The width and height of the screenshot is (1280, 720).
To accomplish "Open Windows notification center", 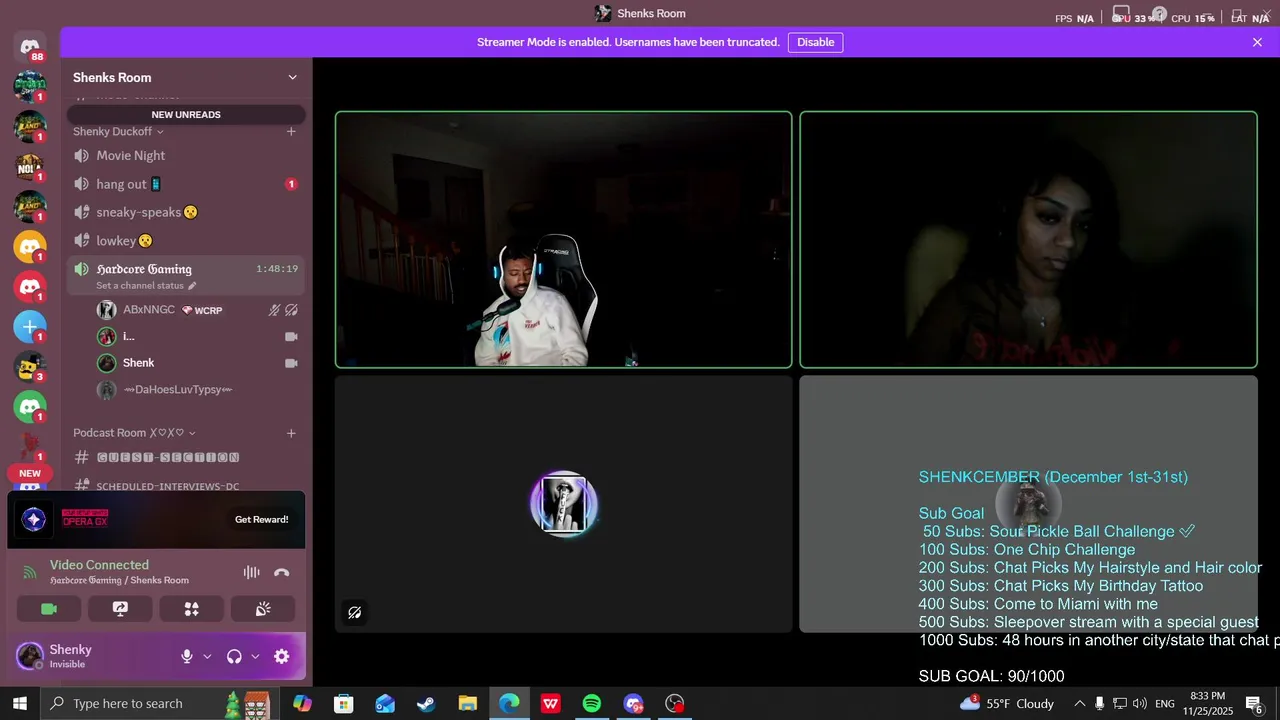I will pos(1254,704).
